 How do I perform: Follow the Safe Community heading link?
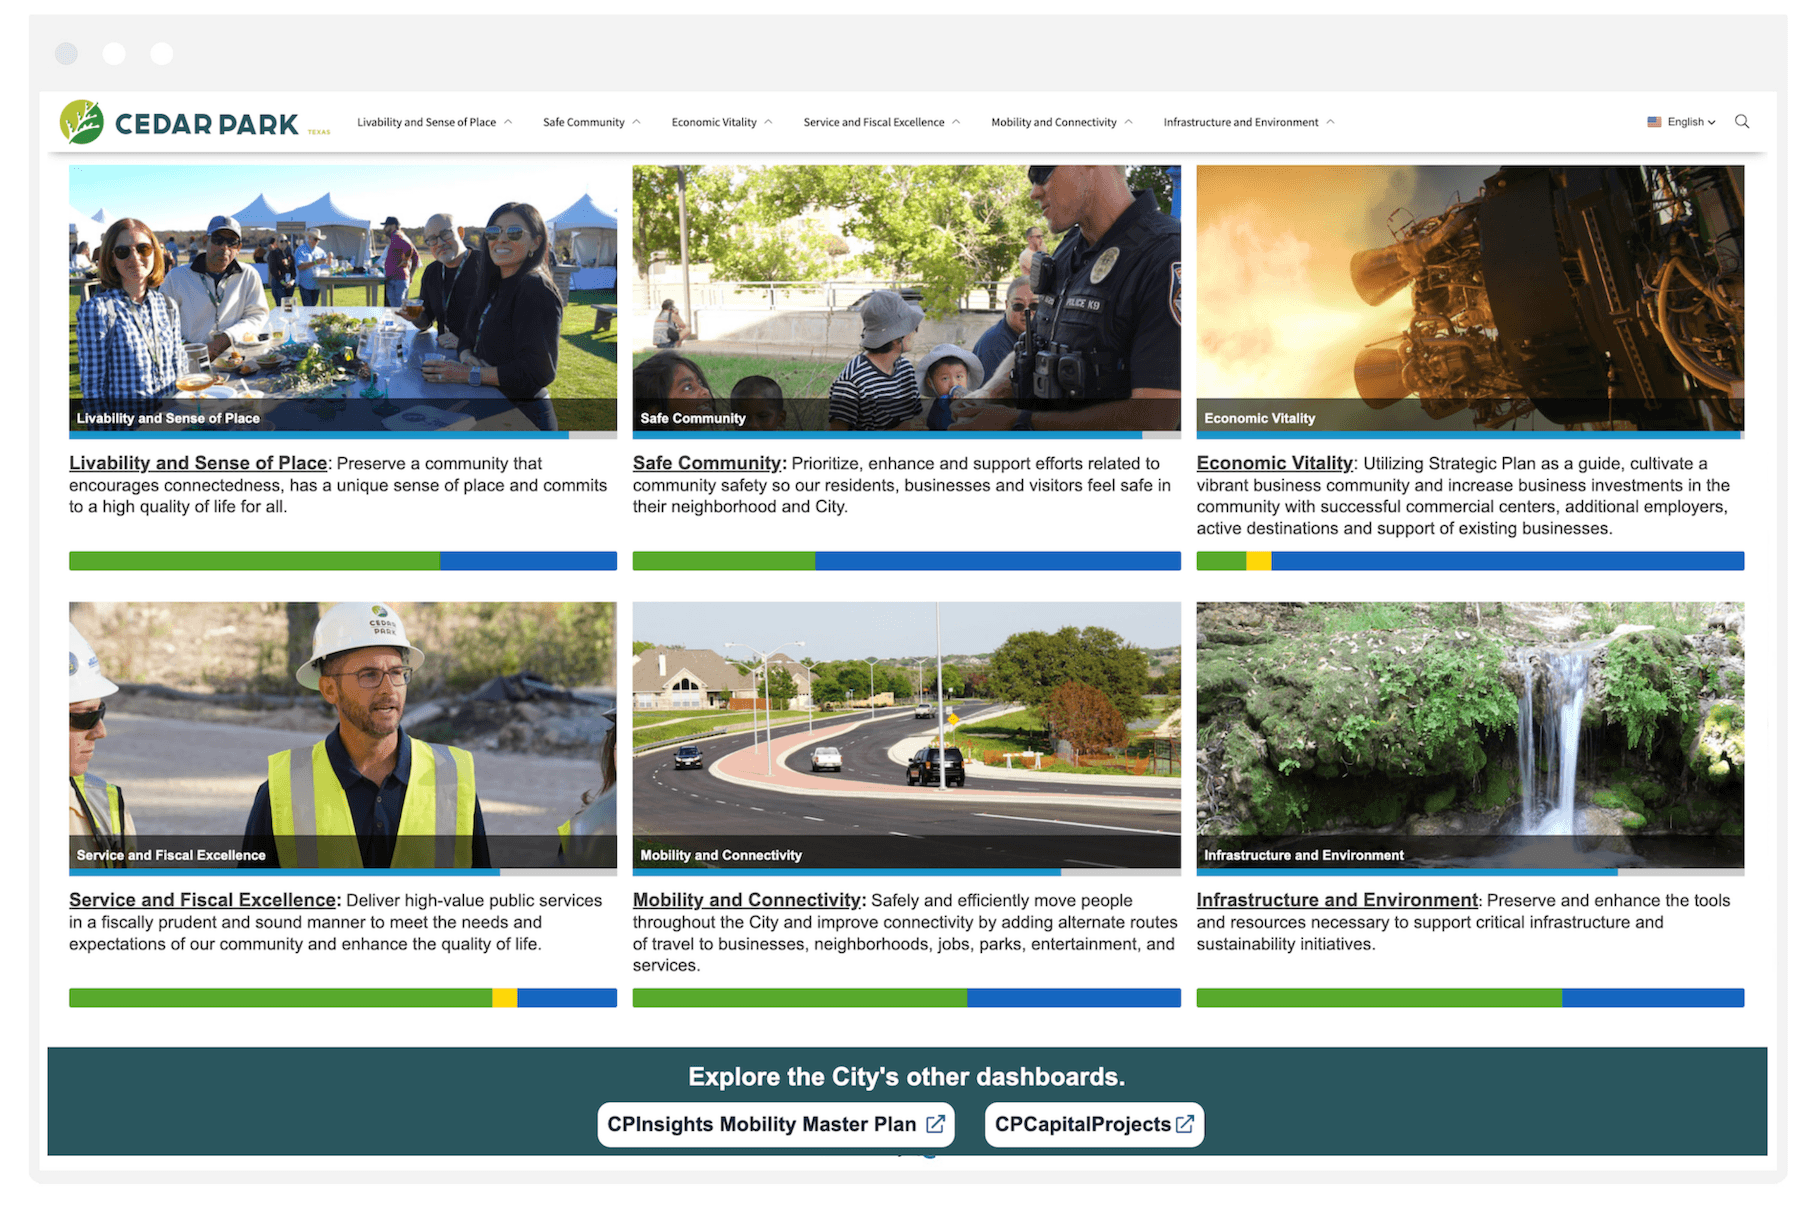click(707, 463)
